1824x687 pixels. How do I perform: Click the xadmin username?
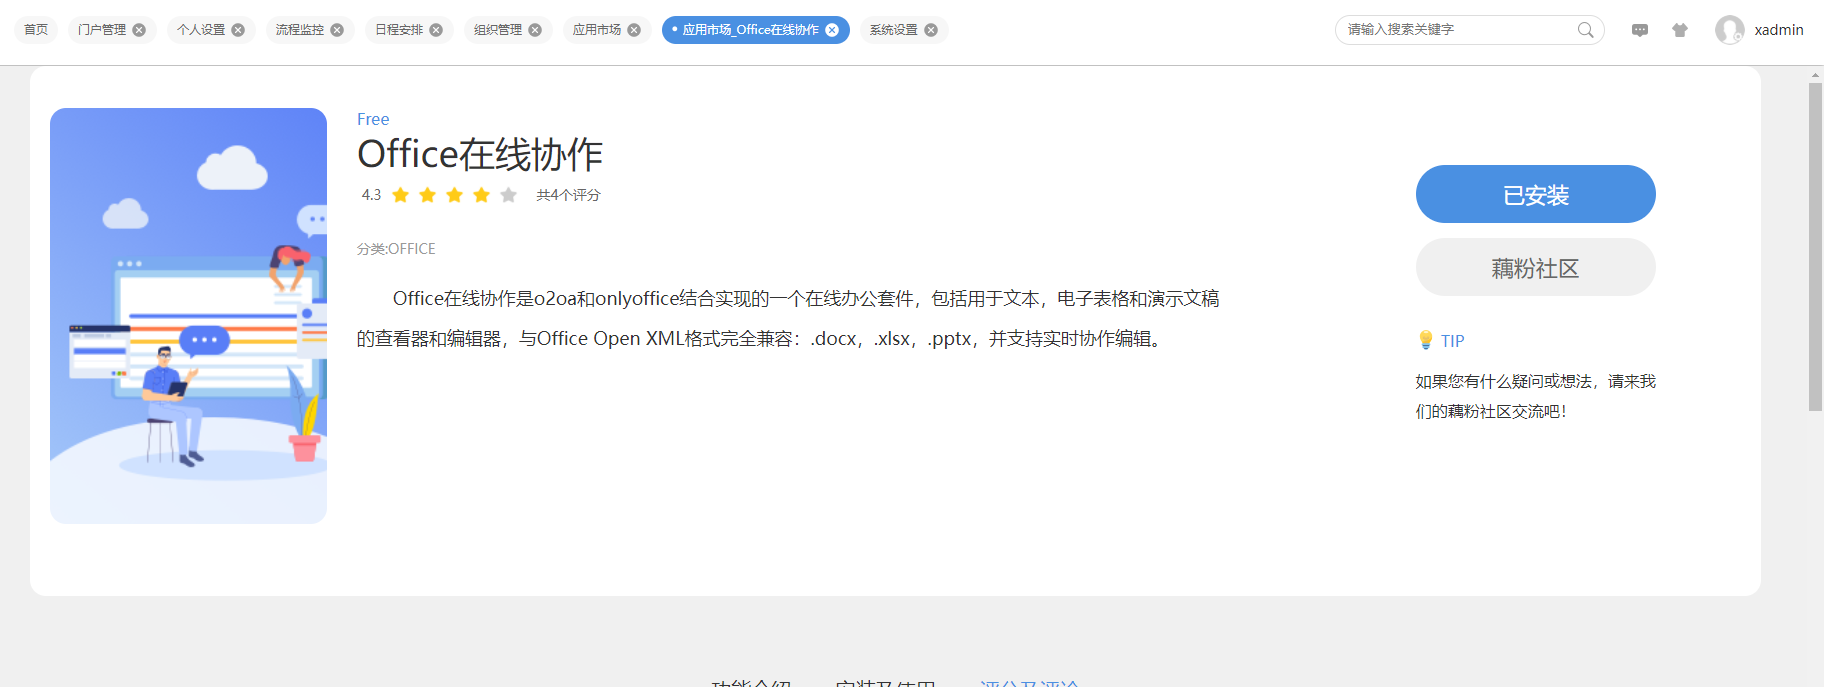tap(1779, 30)
